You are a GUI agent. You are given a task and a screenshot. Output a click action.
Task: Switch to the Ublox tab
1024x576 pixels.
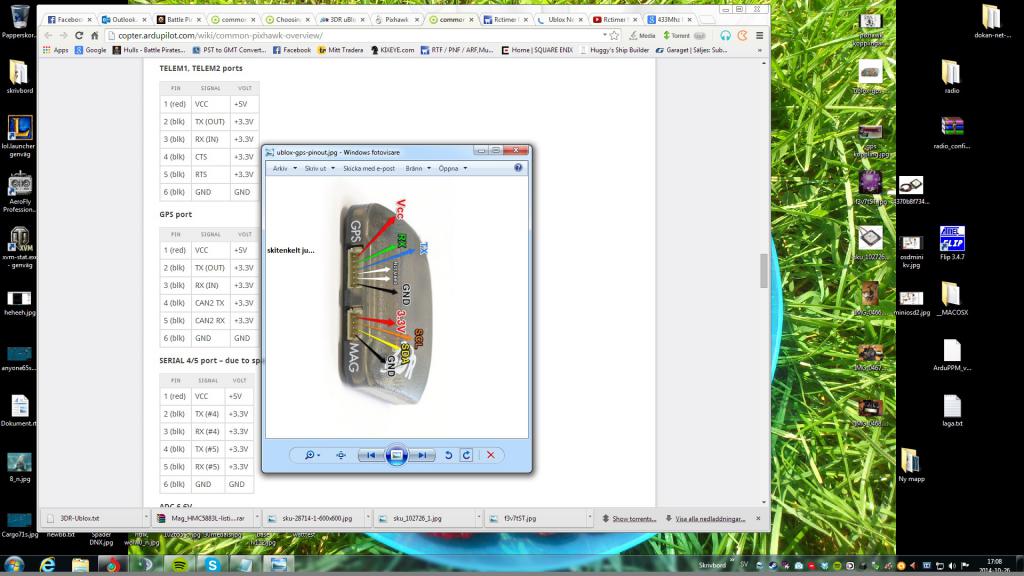pos(560,20)
